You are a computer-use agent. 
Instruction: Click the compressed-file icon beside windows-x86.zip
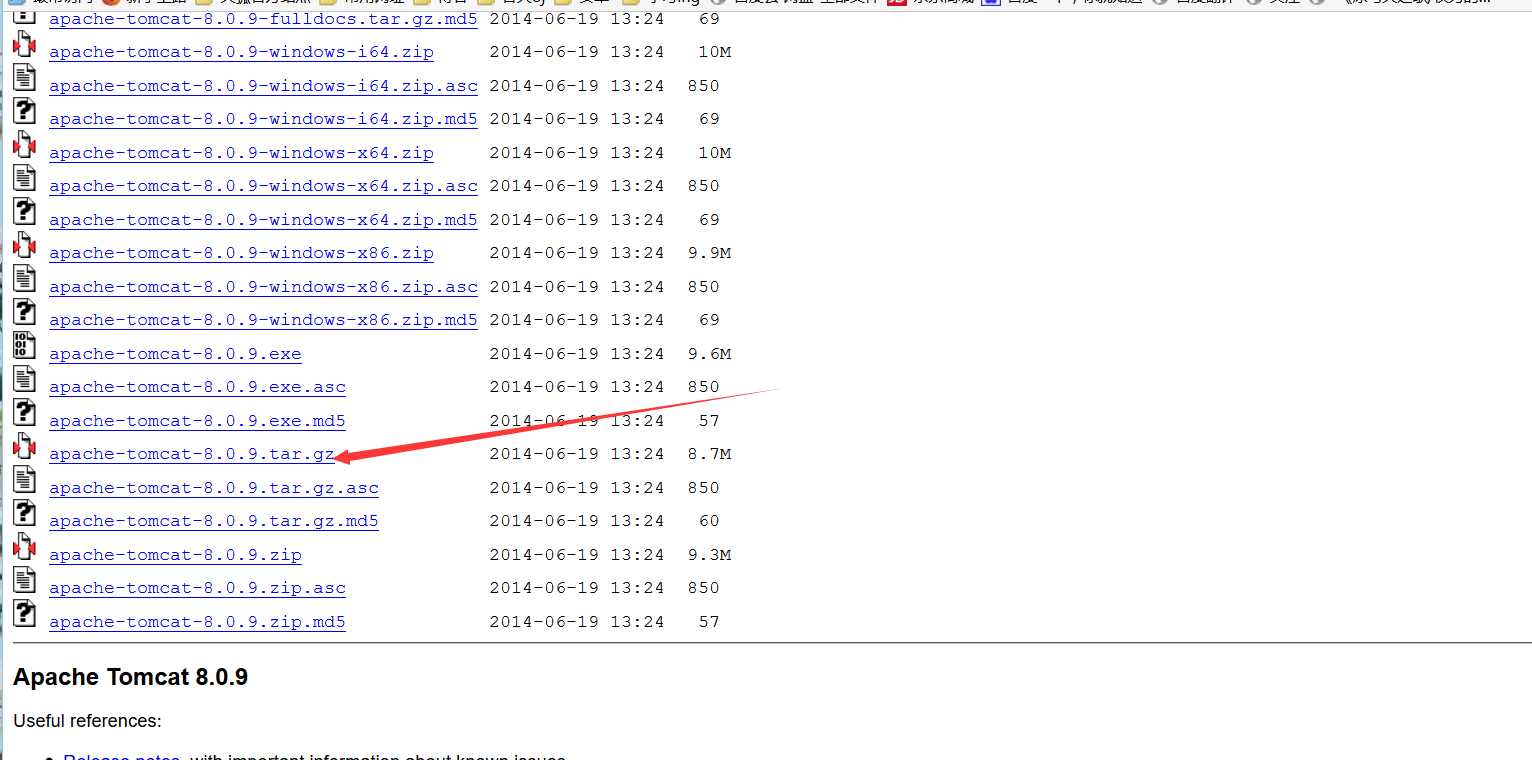(24, 246)
